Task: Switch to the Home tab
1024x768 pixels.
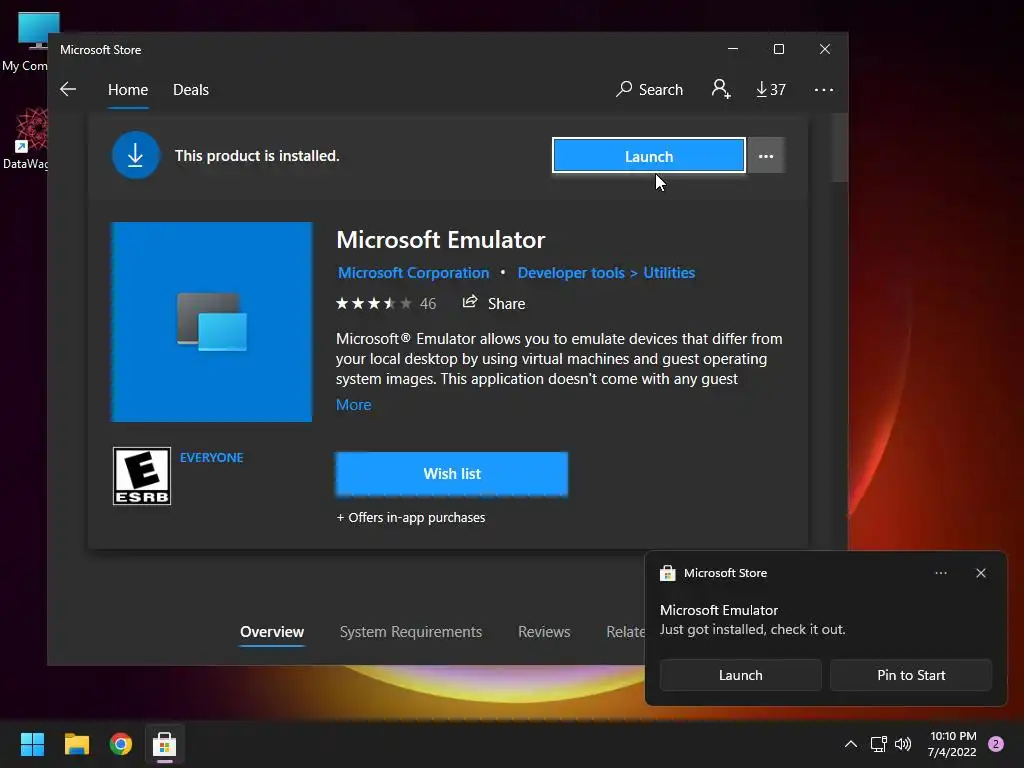Action: pyautogui.click(x=128, y=89)
